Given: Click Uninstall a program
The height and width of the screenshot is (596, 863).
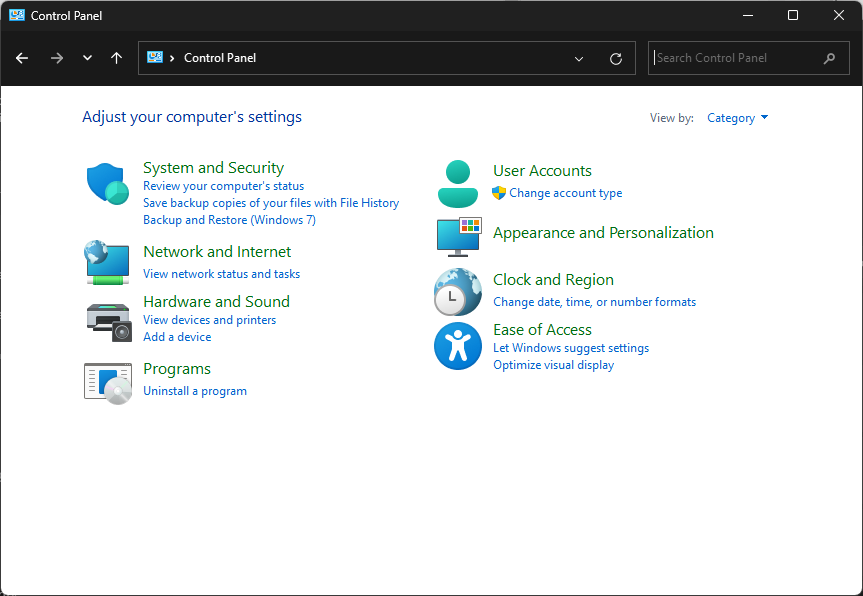Looking at the screenshot, I should [x=195, y=391].
